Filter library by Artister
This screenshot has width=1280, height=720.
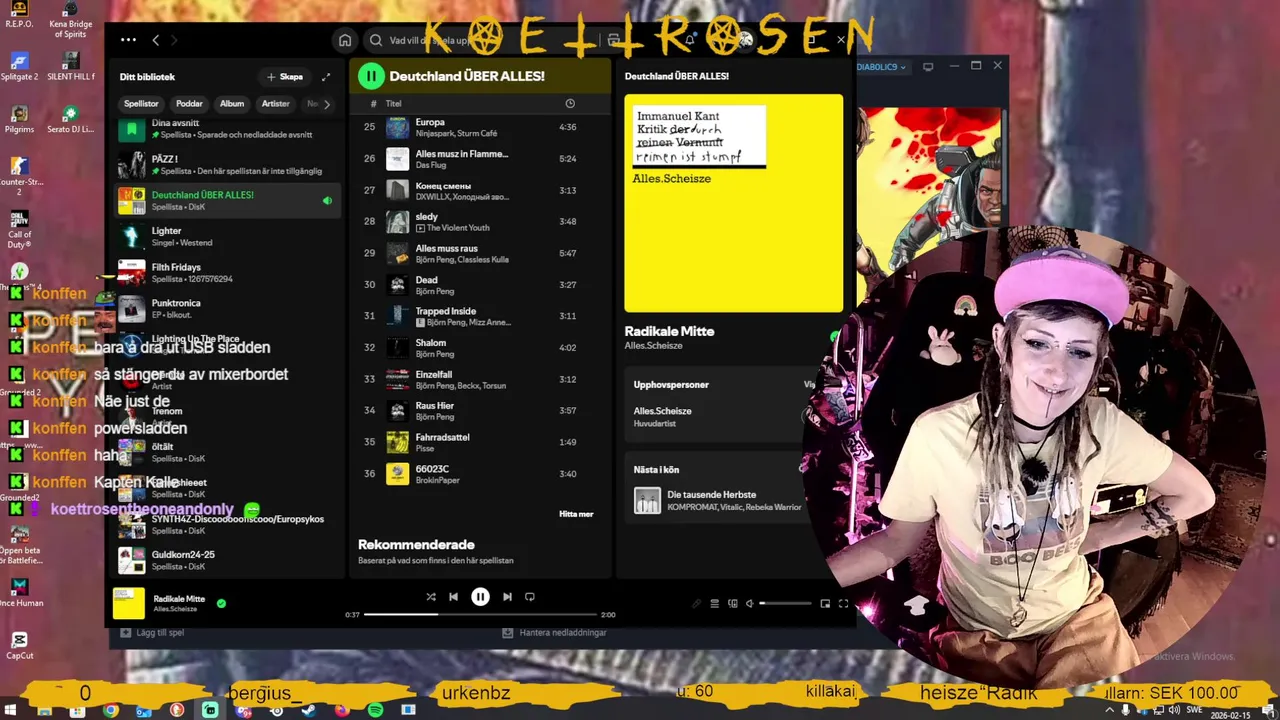coord(275,104)
